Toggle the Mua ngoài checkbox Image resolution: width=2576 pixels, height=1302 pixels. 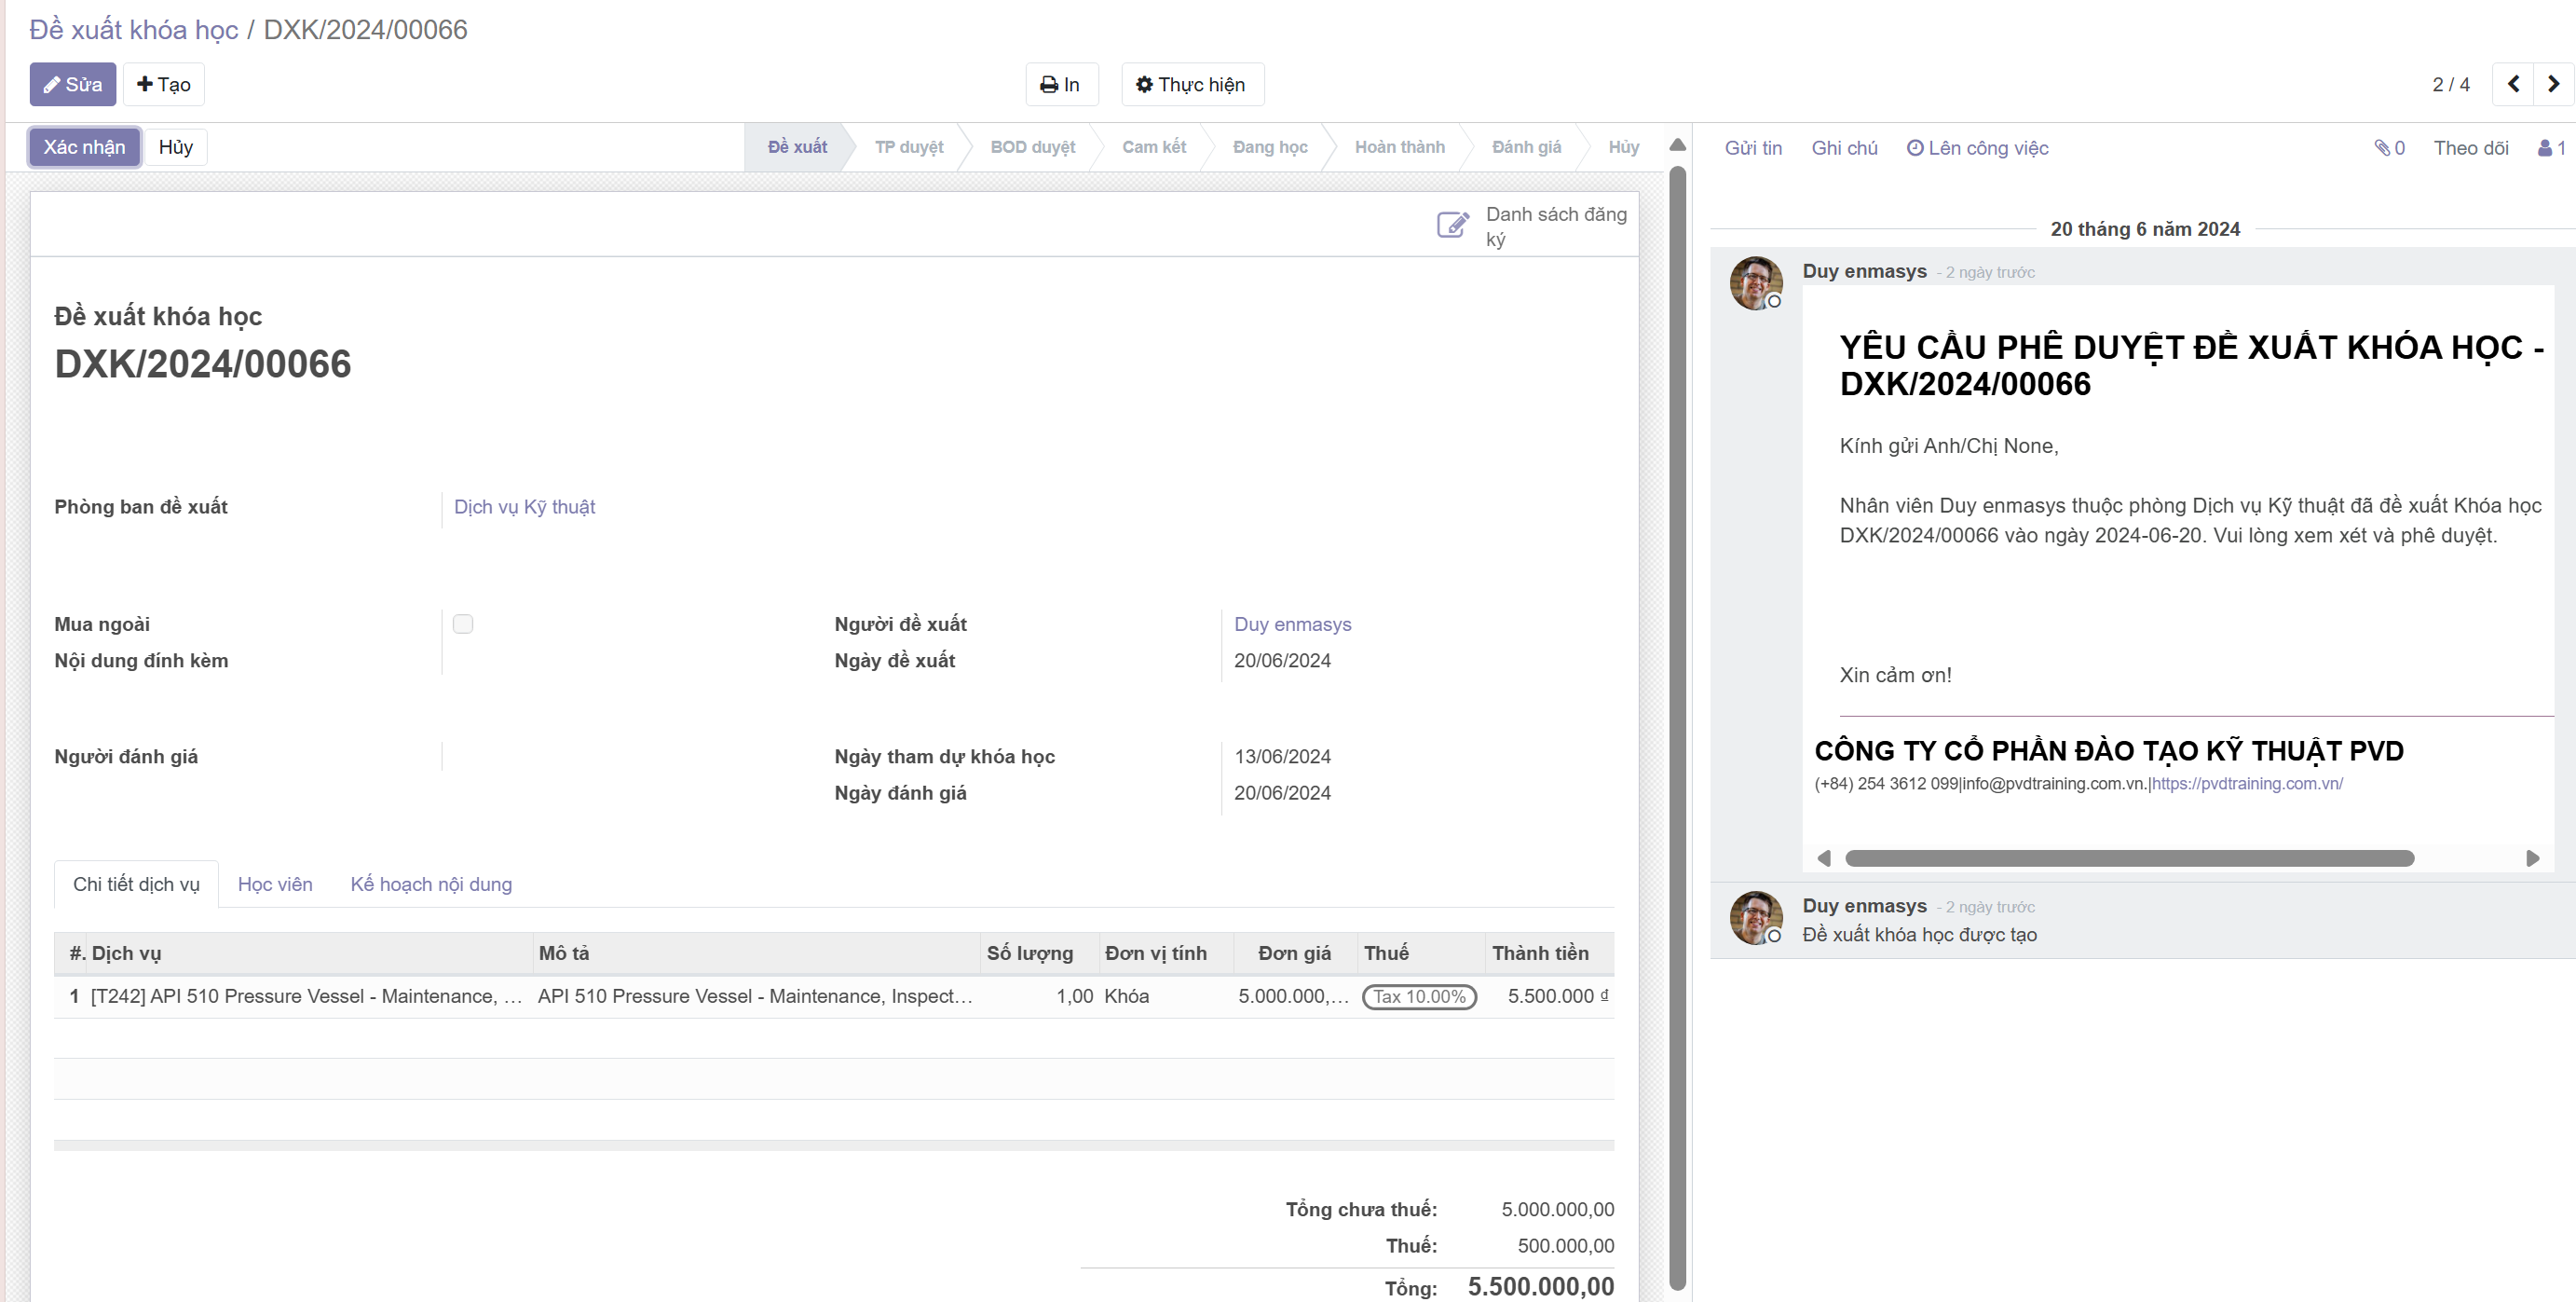click(x=463, y=624)
